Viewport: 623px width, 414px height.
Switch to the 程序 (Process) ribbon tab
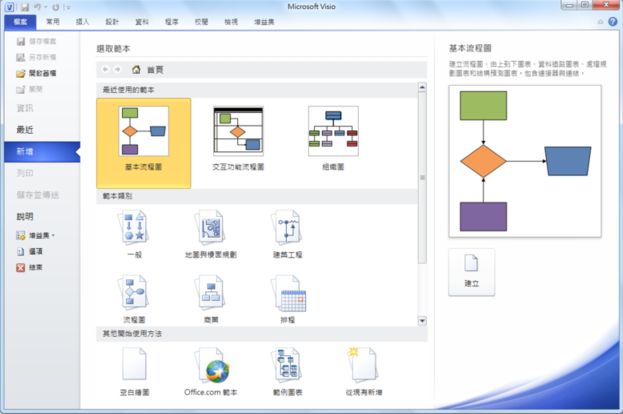172,22
